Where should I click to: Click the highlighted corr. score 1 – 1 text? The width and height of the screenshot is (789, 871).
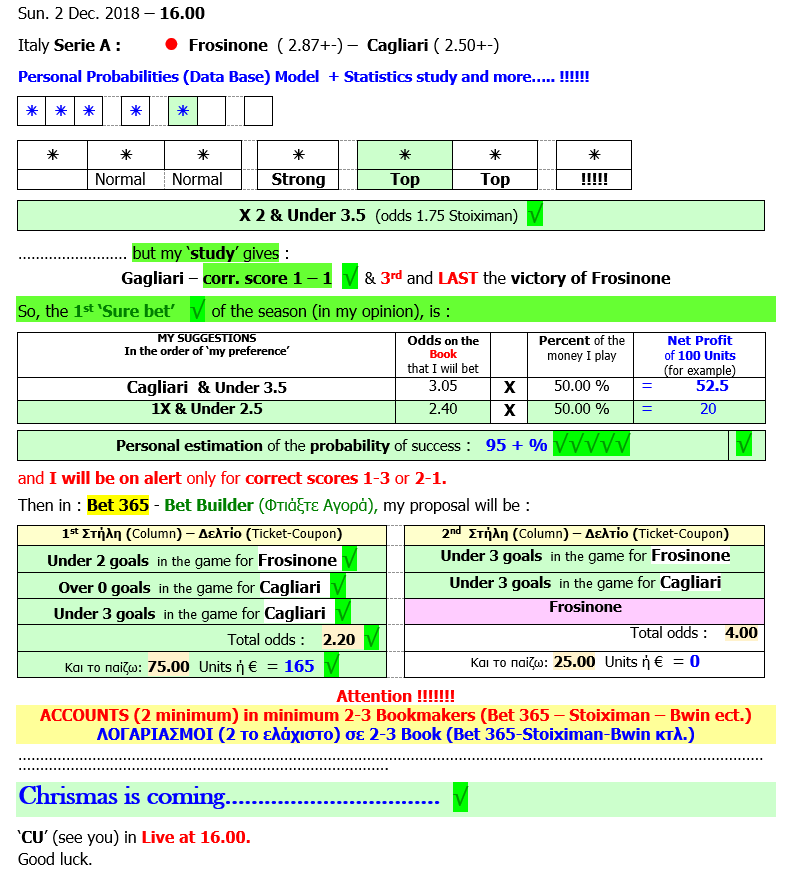point(267,277)
